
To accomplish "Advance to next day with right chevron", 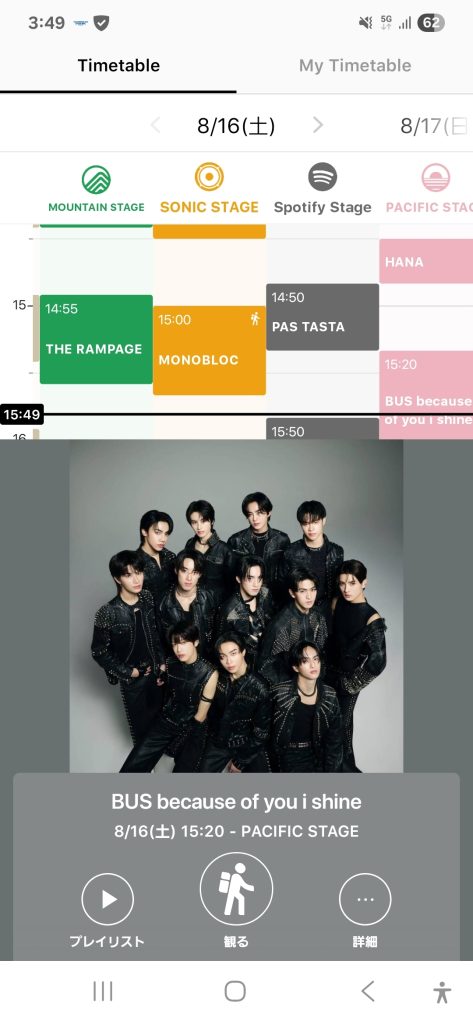I will pyautogui.click(x=318, y=125).
